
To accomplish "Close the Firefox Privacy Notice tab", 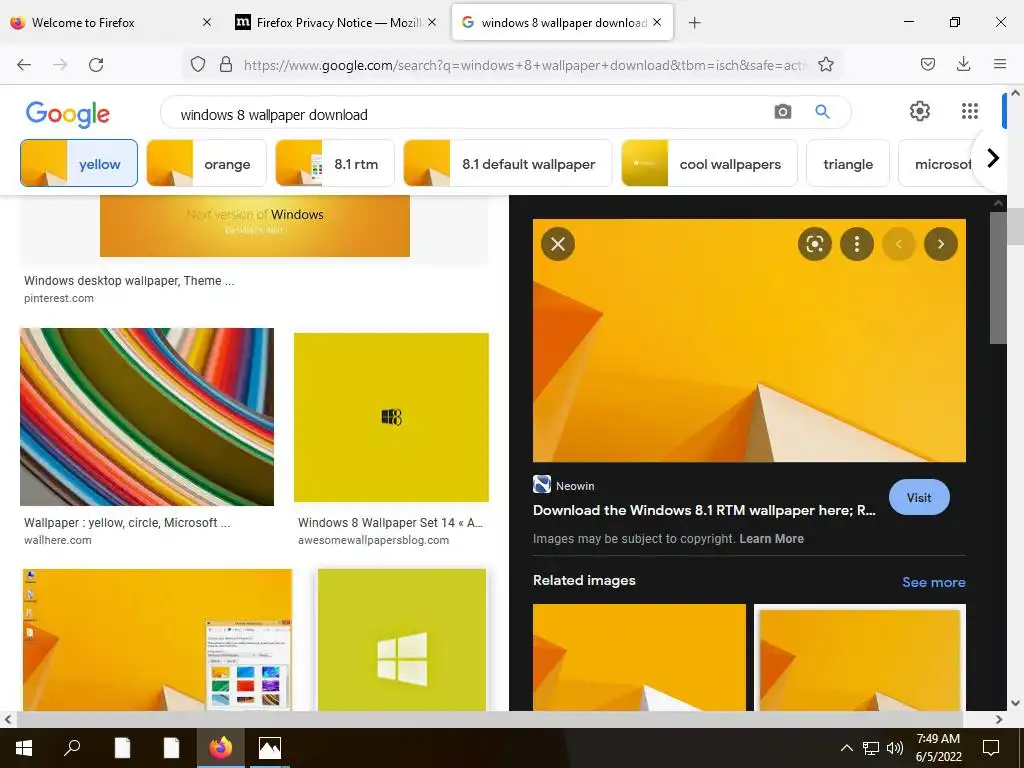I will 432,22.
